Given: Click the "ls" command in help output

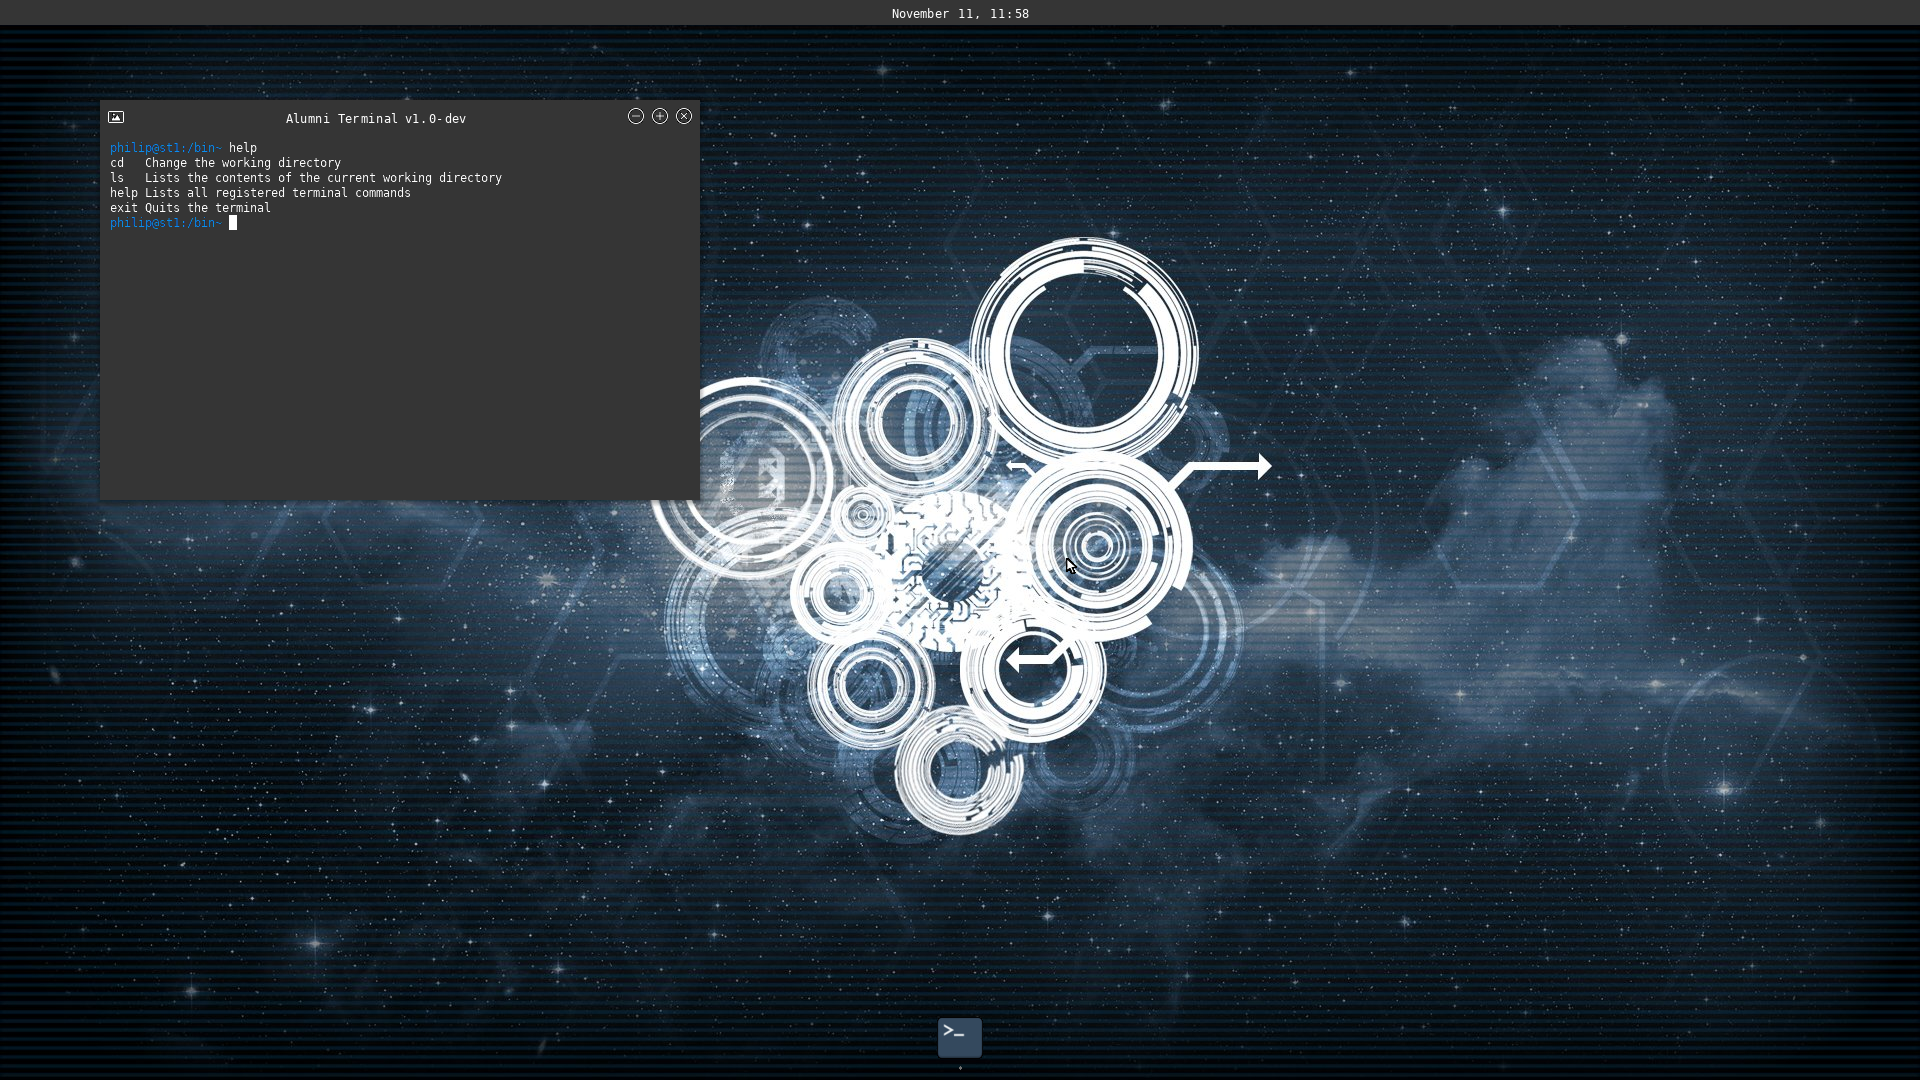Looking at the screenshot, I should coord(117,178).
